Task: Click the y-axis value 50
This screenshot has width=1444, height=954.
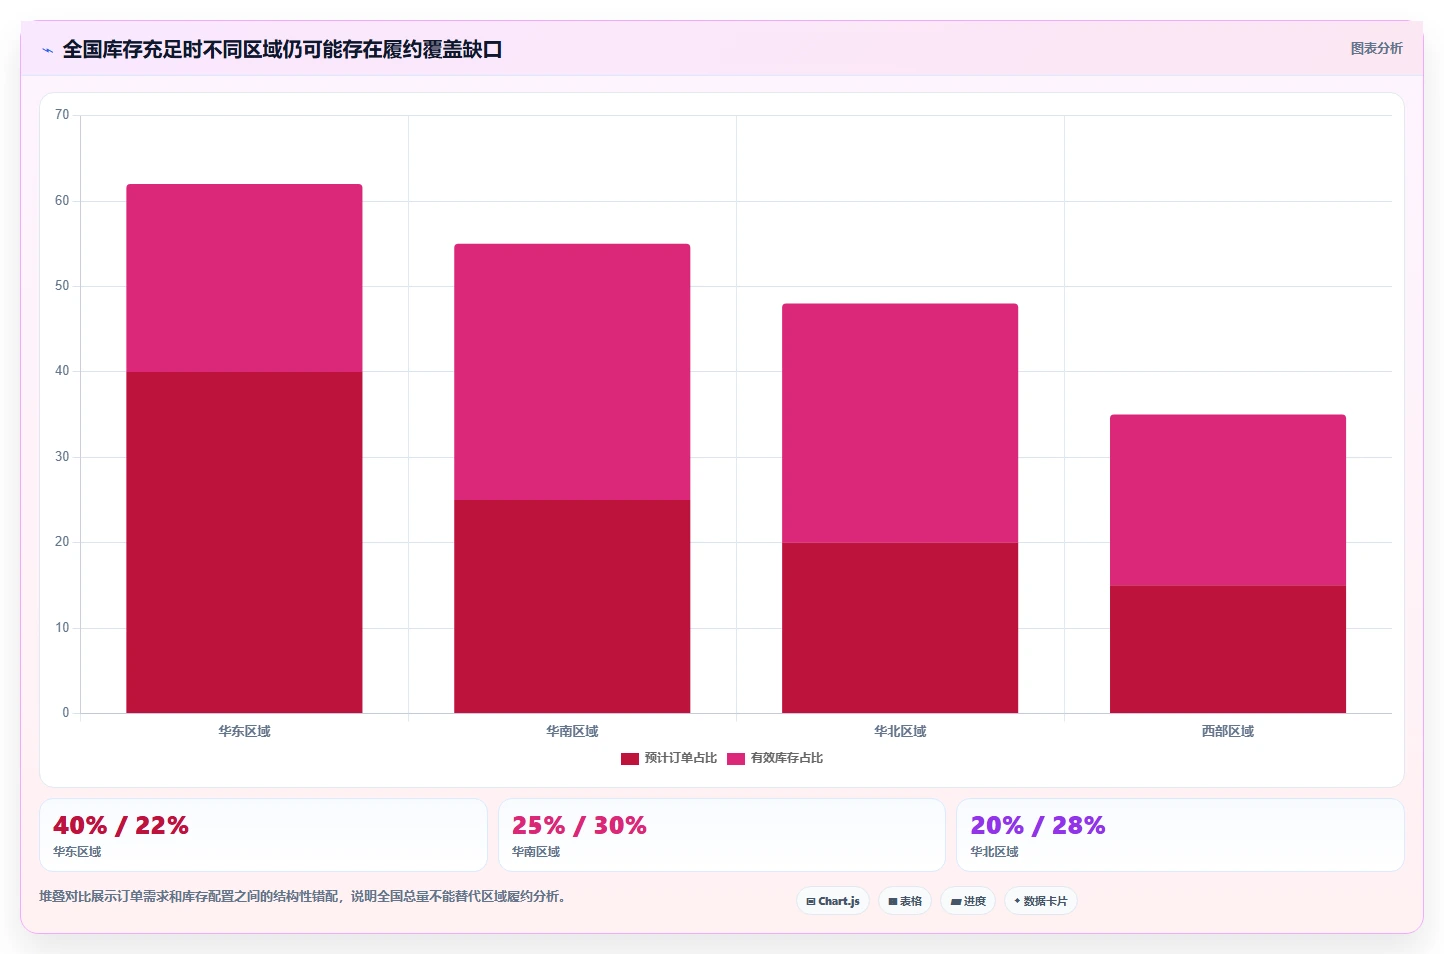Action: (x=62, y=286)
